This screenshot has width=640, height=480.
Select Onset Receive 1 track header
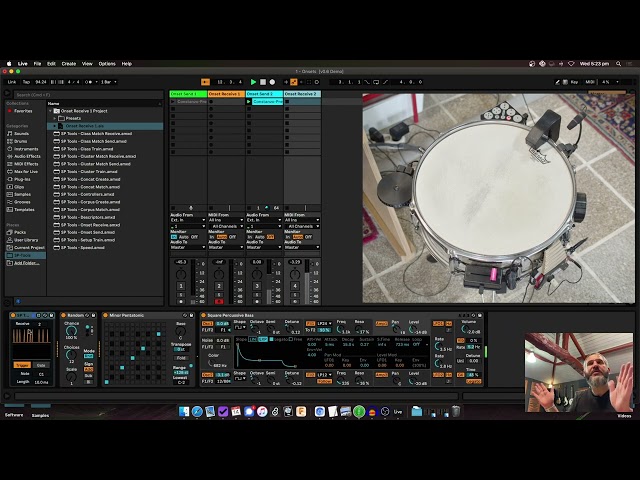pyautogui.click(x=226, y=94)
